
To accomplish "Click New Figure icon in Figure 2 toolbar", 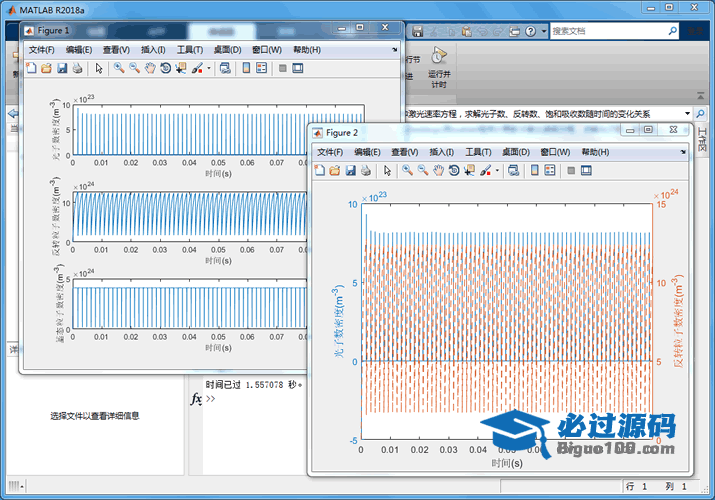I will pos(320,170).
